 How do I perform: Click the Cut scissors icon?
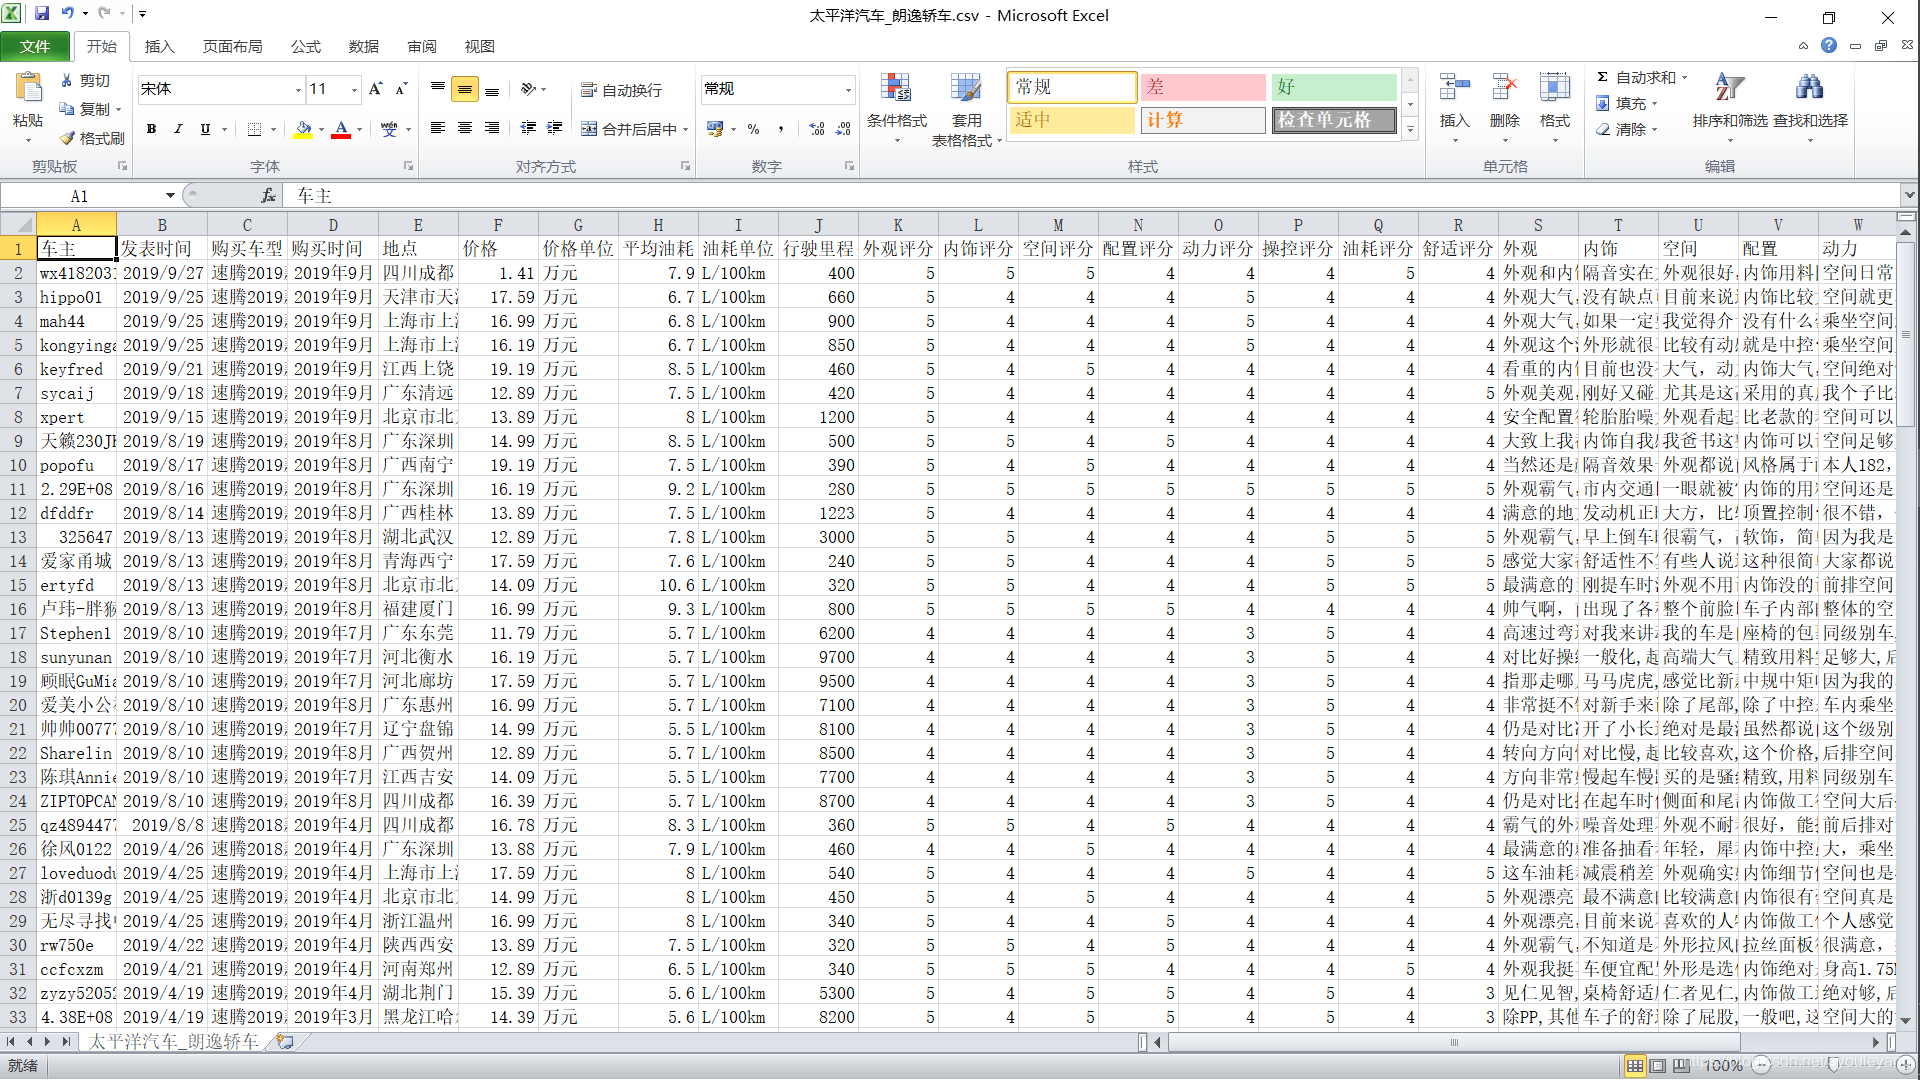(67, 80)
